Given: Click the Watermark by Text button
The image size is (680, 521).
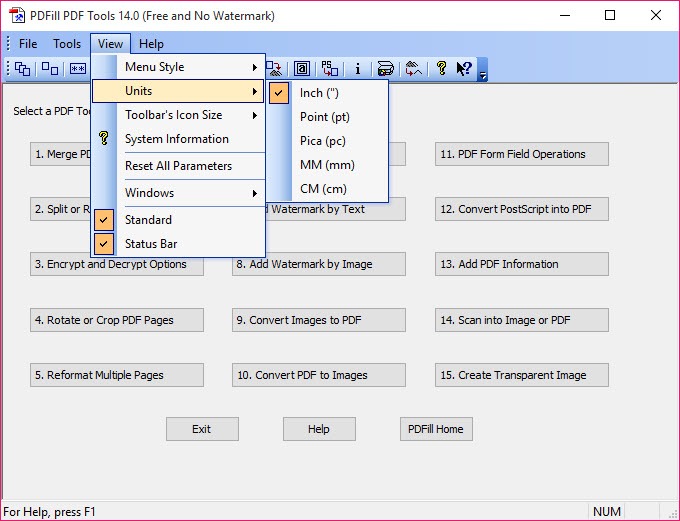Looking at the screenshot, I should [x=336, y=210].
